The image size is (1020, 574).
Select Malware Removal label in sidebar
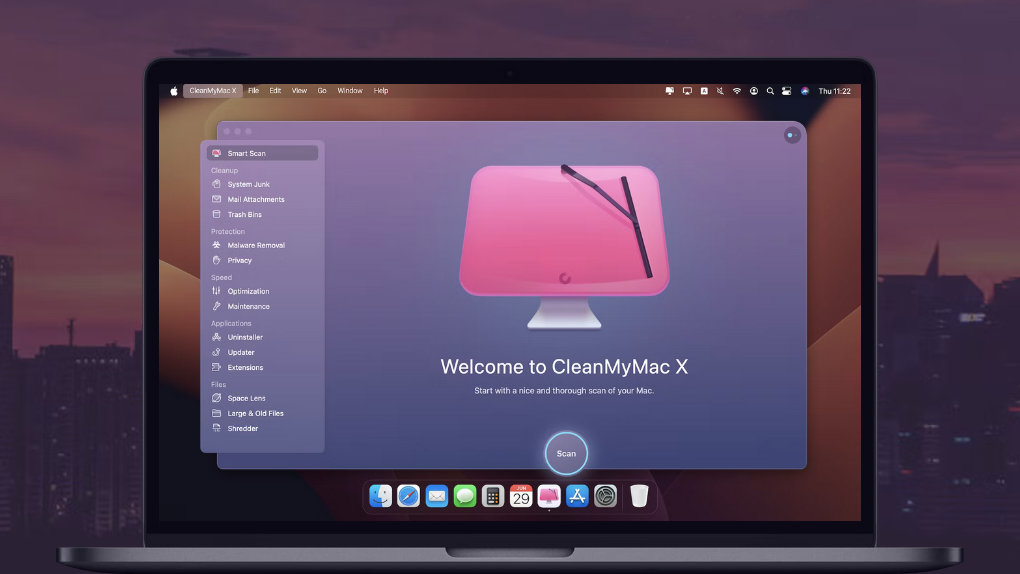256,245
